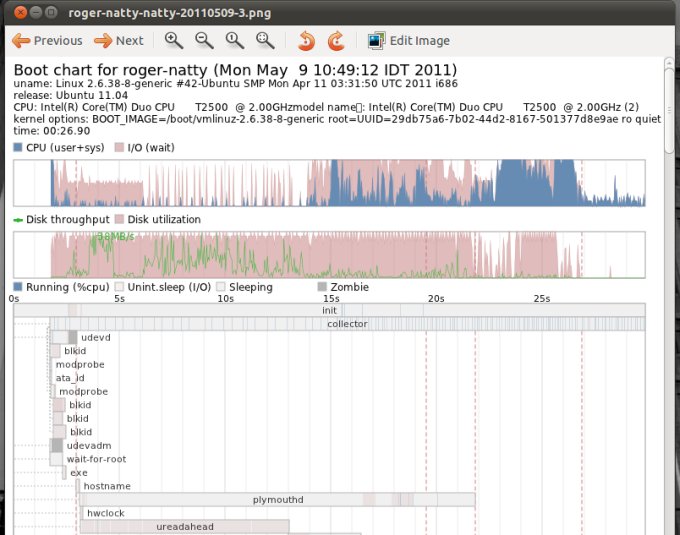Click the I/O (wait) legend swatch
This screenshot has height=535, width=680.
[x=119, y=147]
